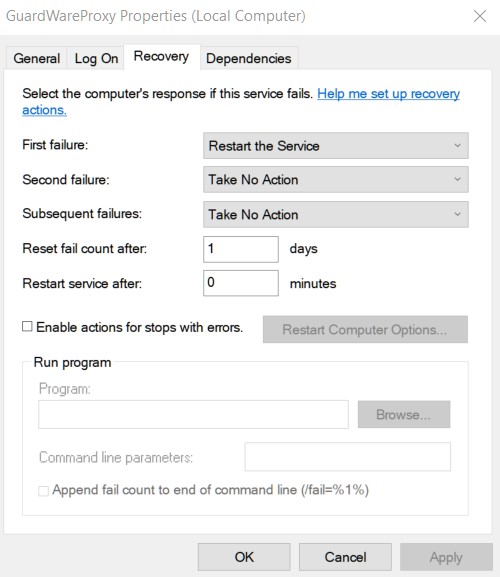Click the Browse button
Image resolution: width=500 pixels, height=577 pixels.
404,414
